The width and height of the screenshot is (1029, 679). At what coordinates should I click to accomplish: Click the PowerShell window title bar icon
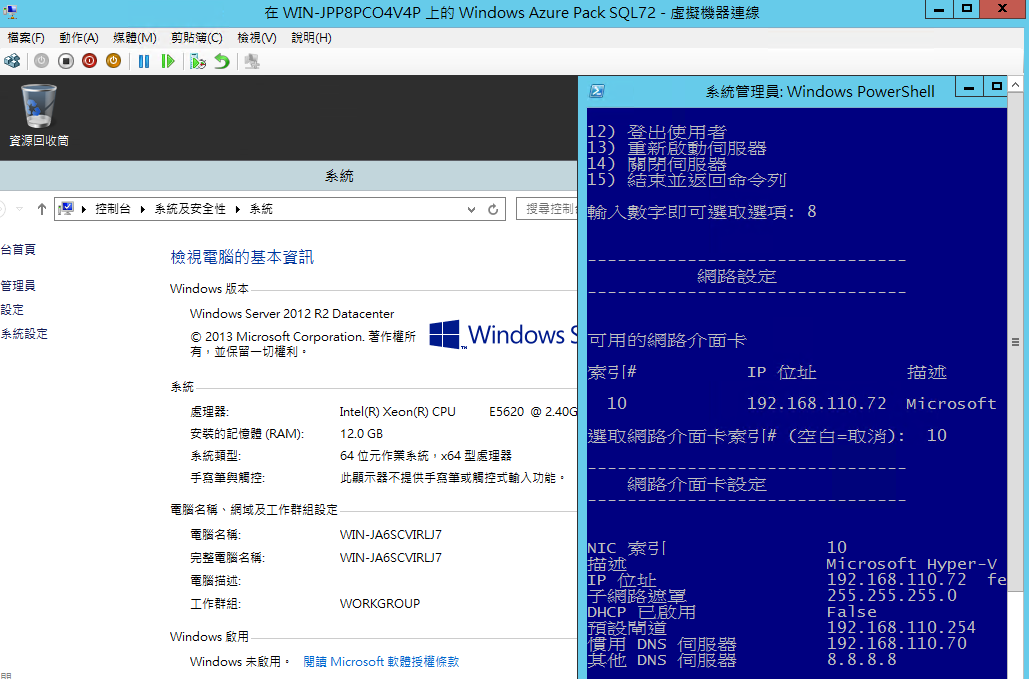(597, 91)
